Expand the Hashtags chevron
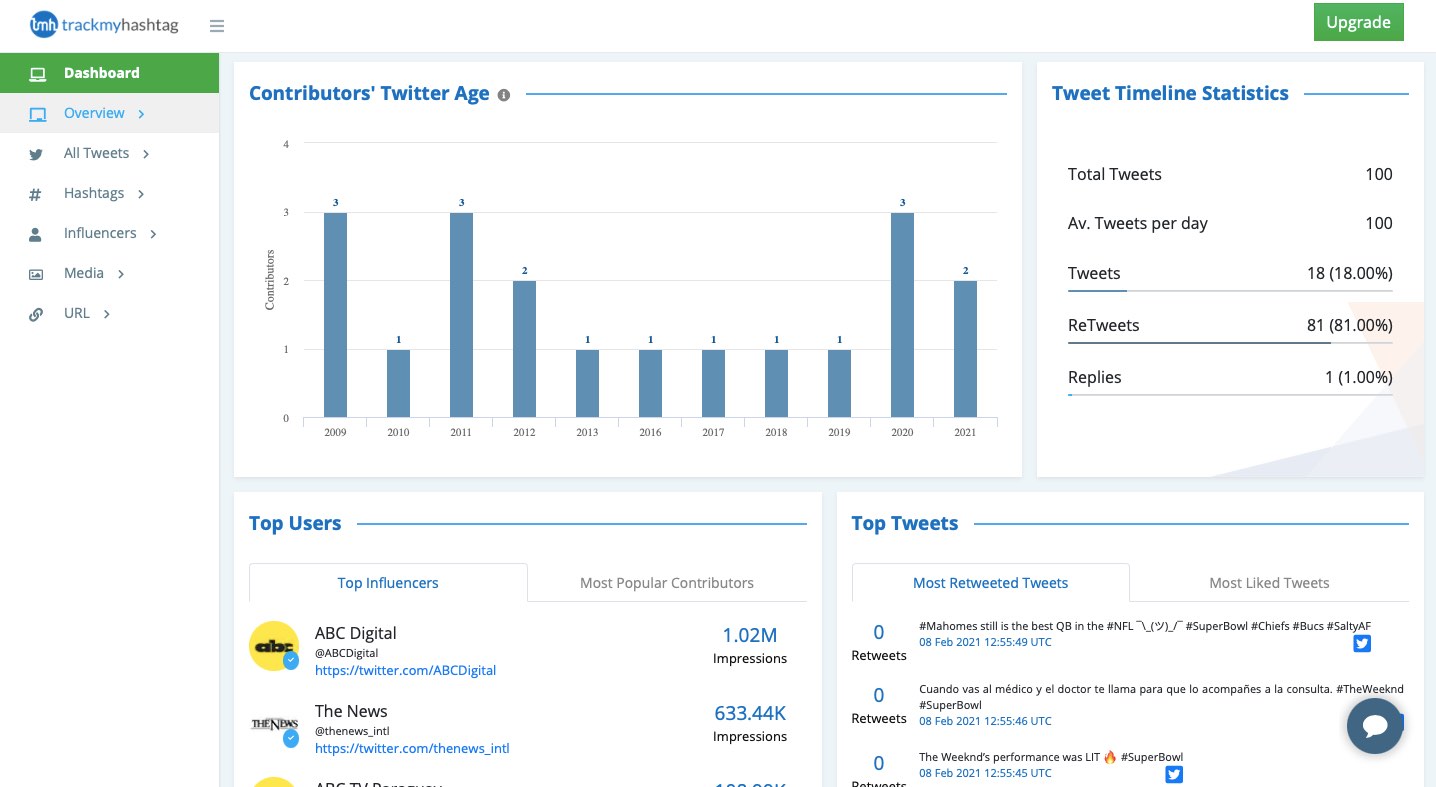The image size is (1436, 787). [141, 194]
